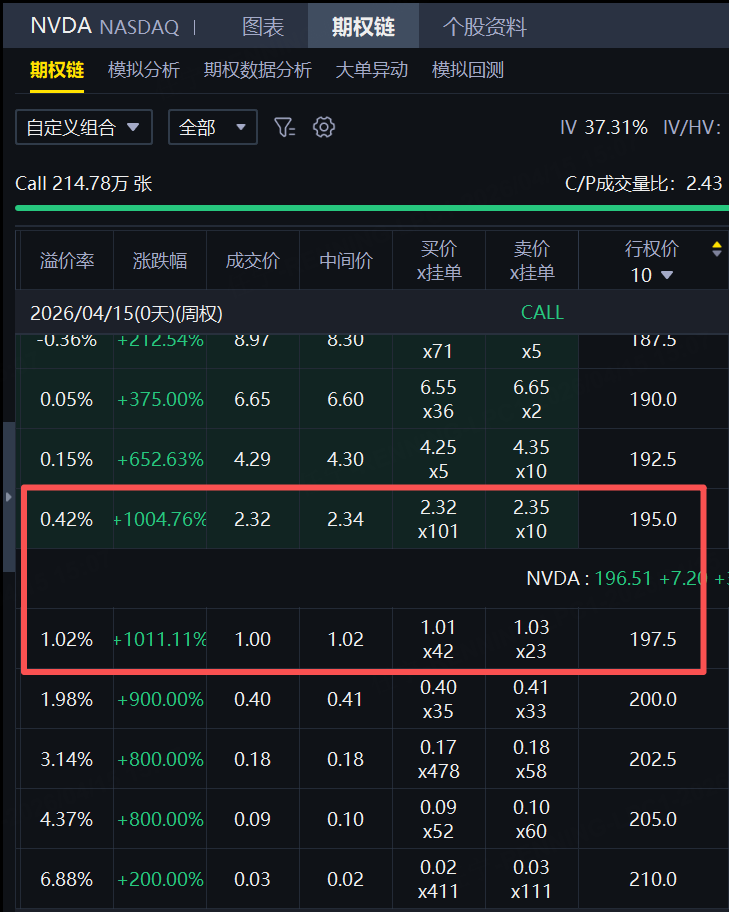Open the 全部 dropdown
The width and height of the screenshot is (729, 912).
[212, 127]
